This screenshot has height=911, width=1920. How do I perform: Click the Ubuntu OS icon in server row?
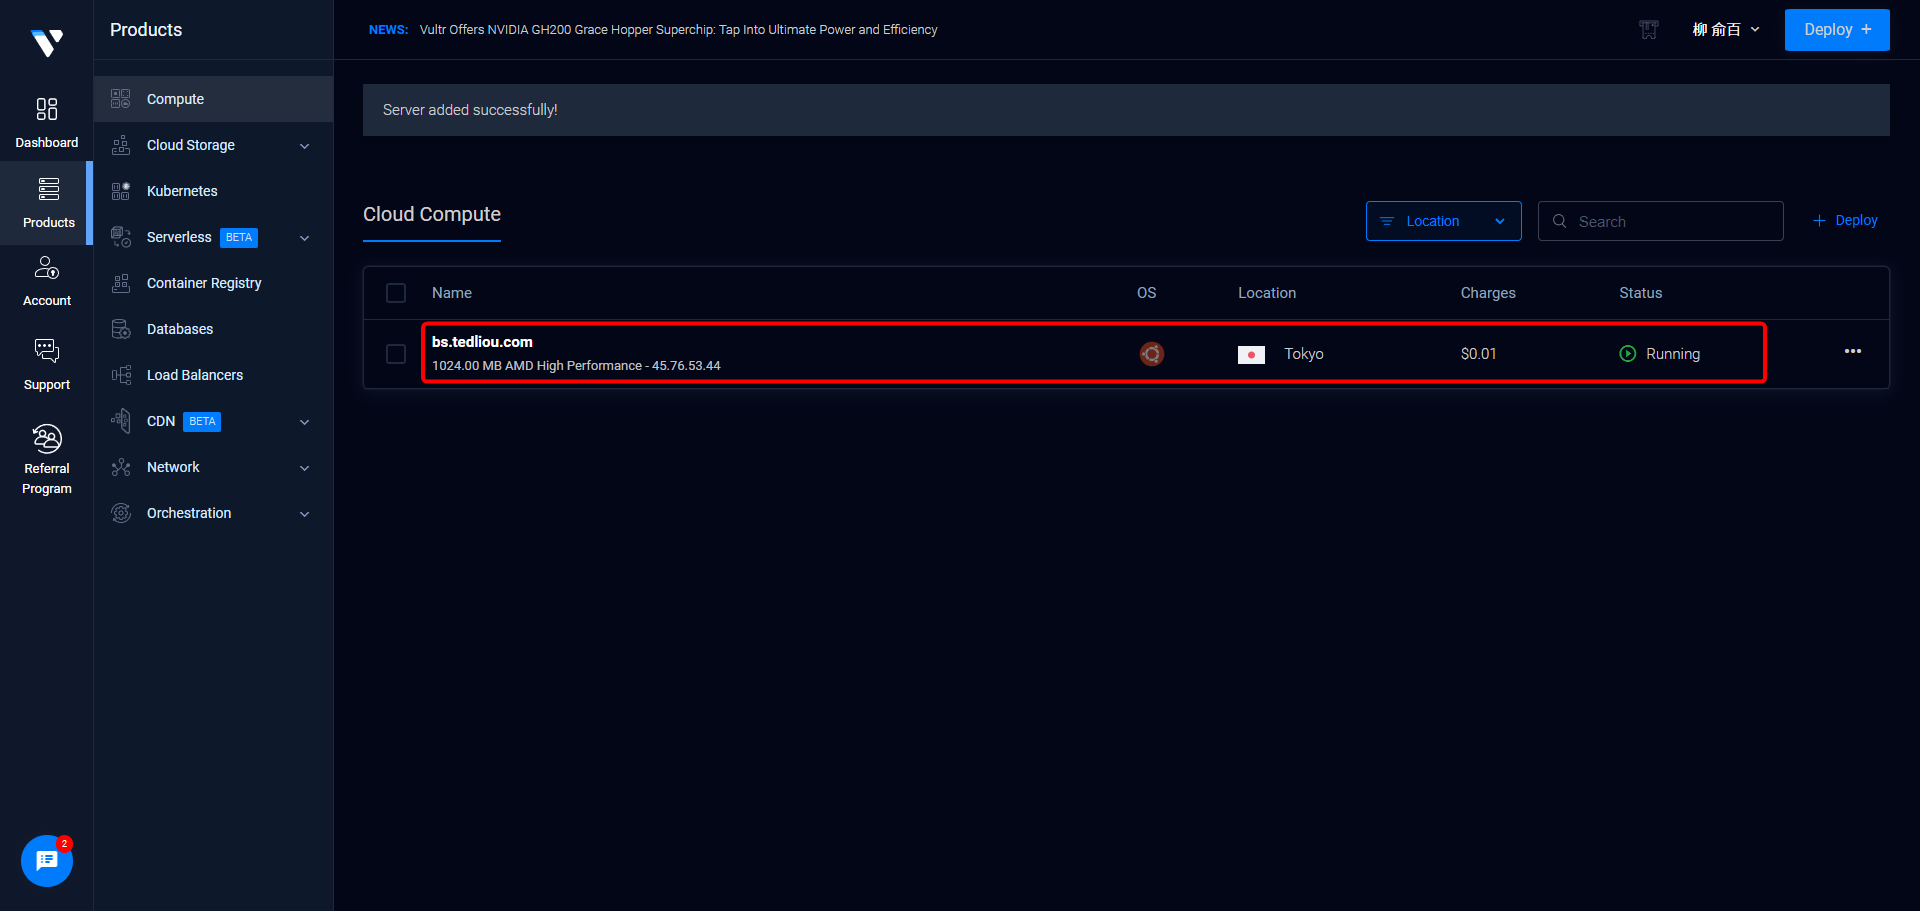click(1151, 354)
